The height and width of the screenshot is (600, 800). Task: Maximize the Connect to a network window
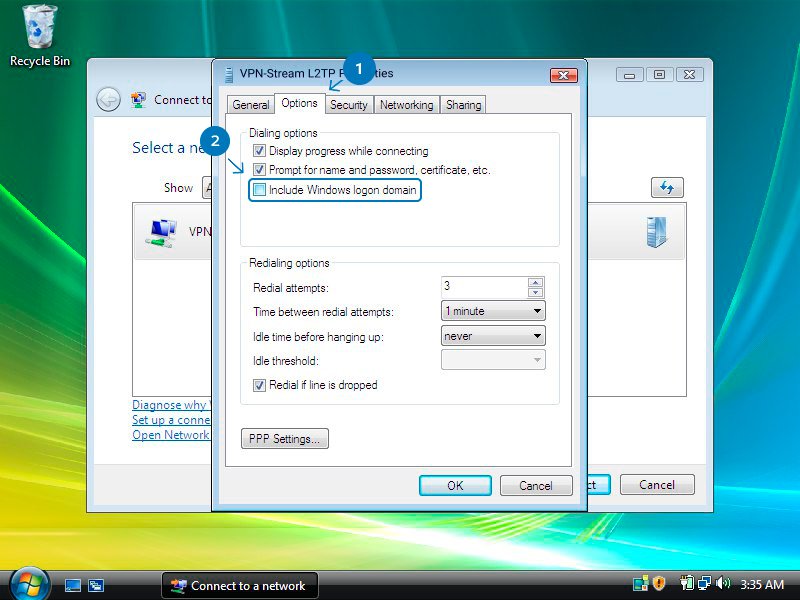(x=659, y=74)
